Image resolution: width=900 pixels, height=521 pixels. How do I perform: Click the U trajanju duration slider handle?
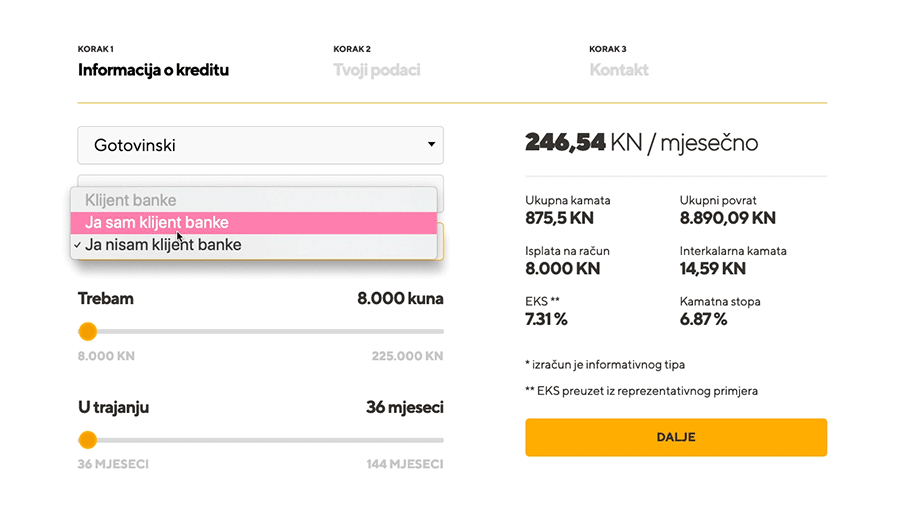88,440
